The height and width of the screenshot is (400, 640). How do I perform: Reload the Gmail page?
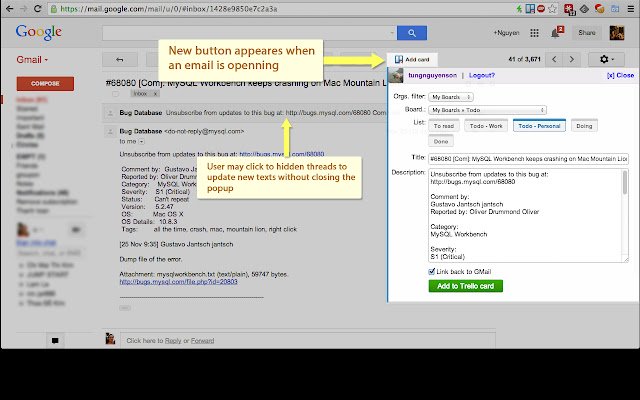[38, 9]
